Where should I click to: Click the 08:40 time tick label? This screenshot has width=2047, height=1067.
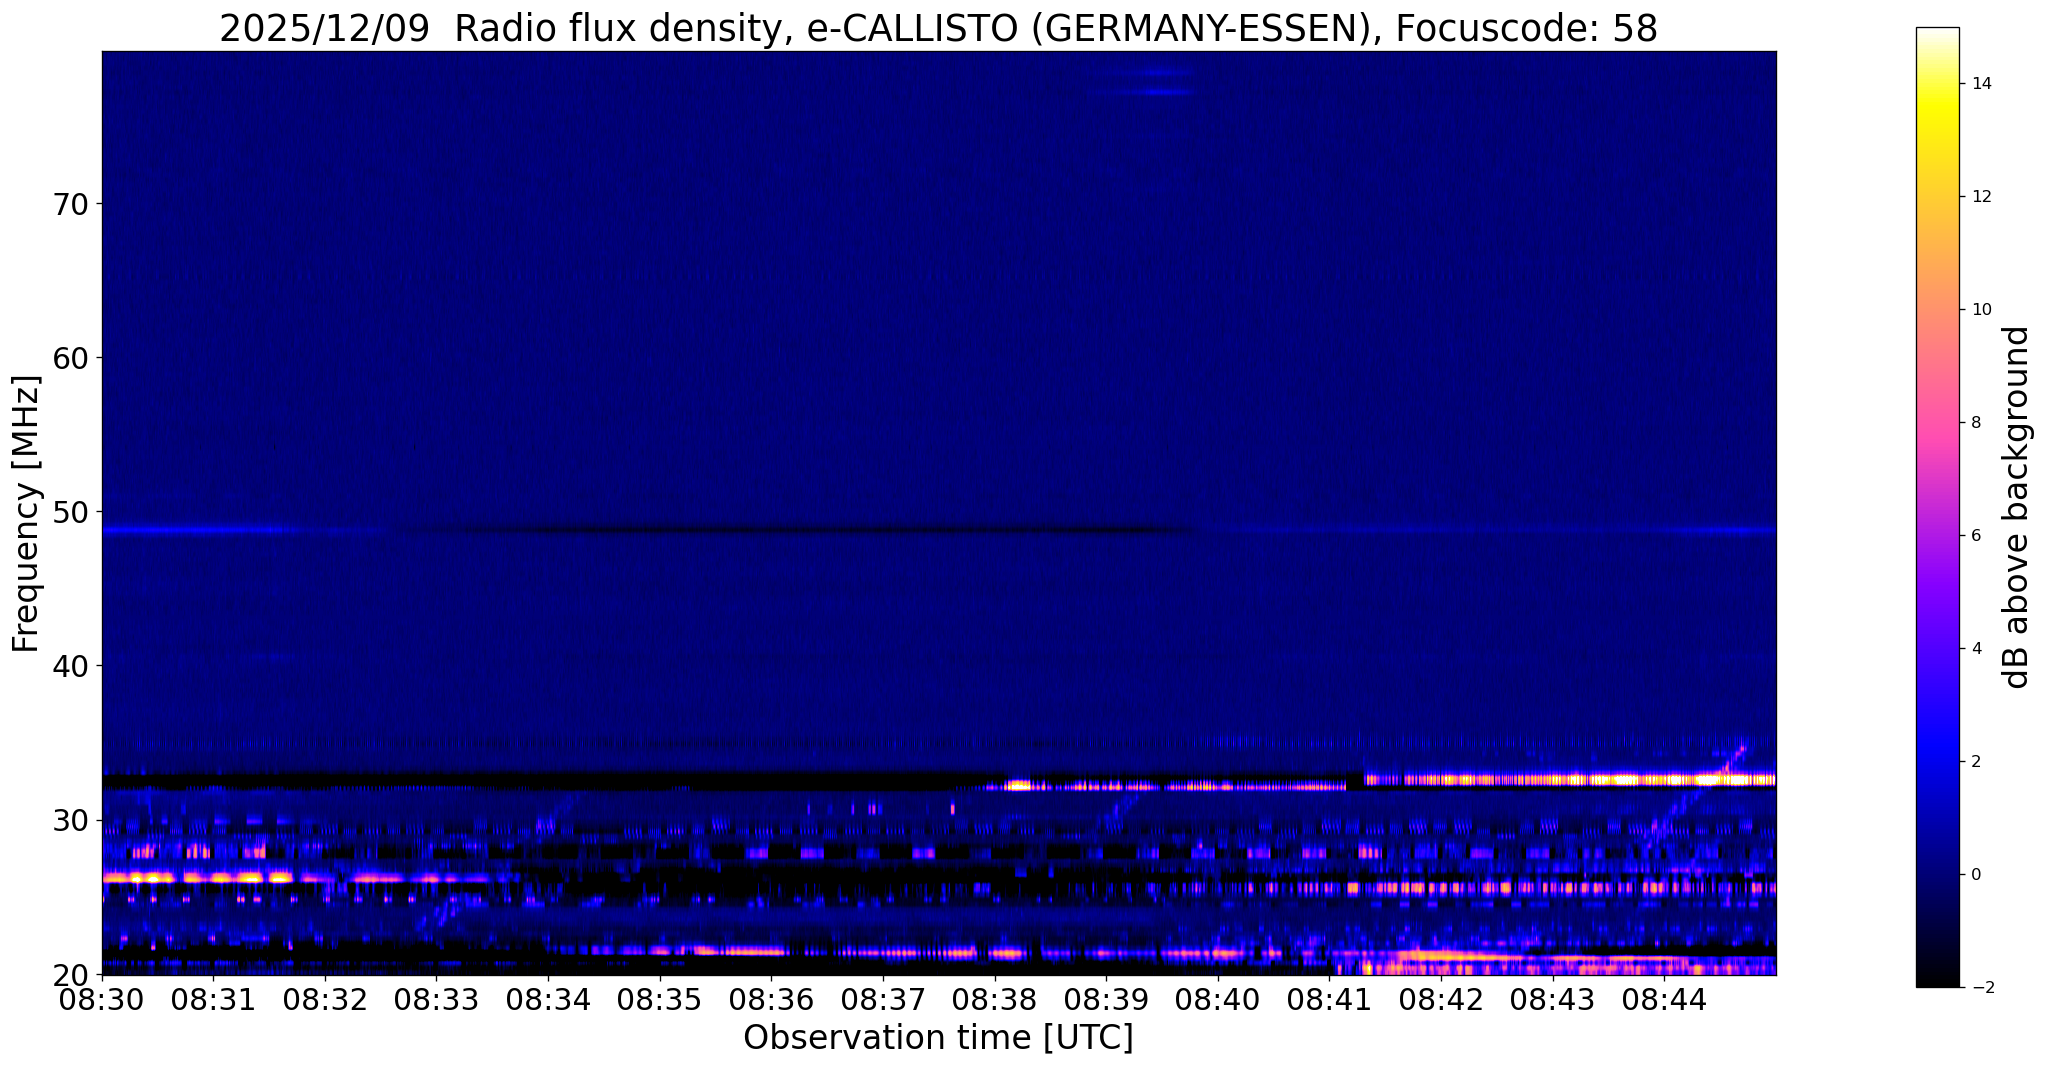1218,999
